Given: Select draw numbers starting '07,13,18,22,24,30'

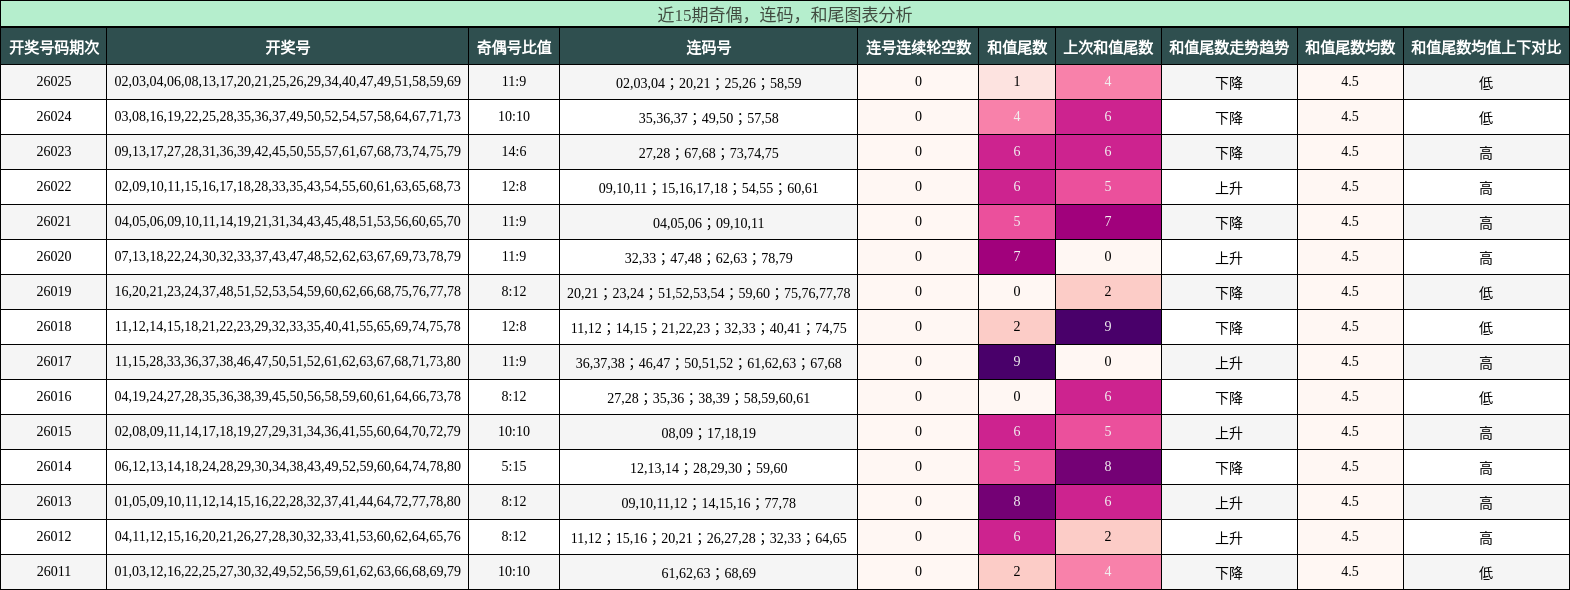Looking at the screenshot, I should click(288, 257).
